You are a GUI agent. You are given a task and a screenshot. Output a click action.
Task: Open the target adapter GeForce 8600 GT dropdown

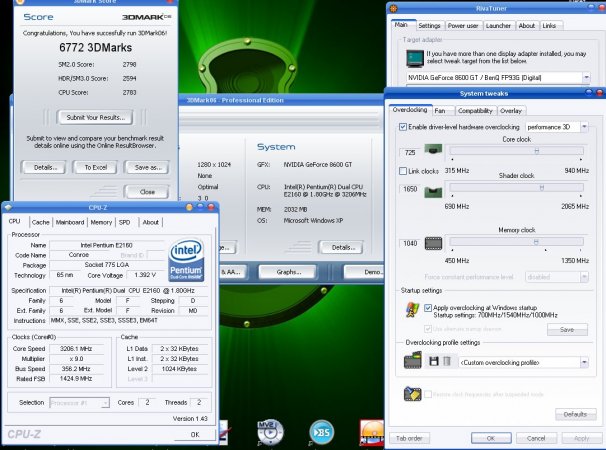586,77
